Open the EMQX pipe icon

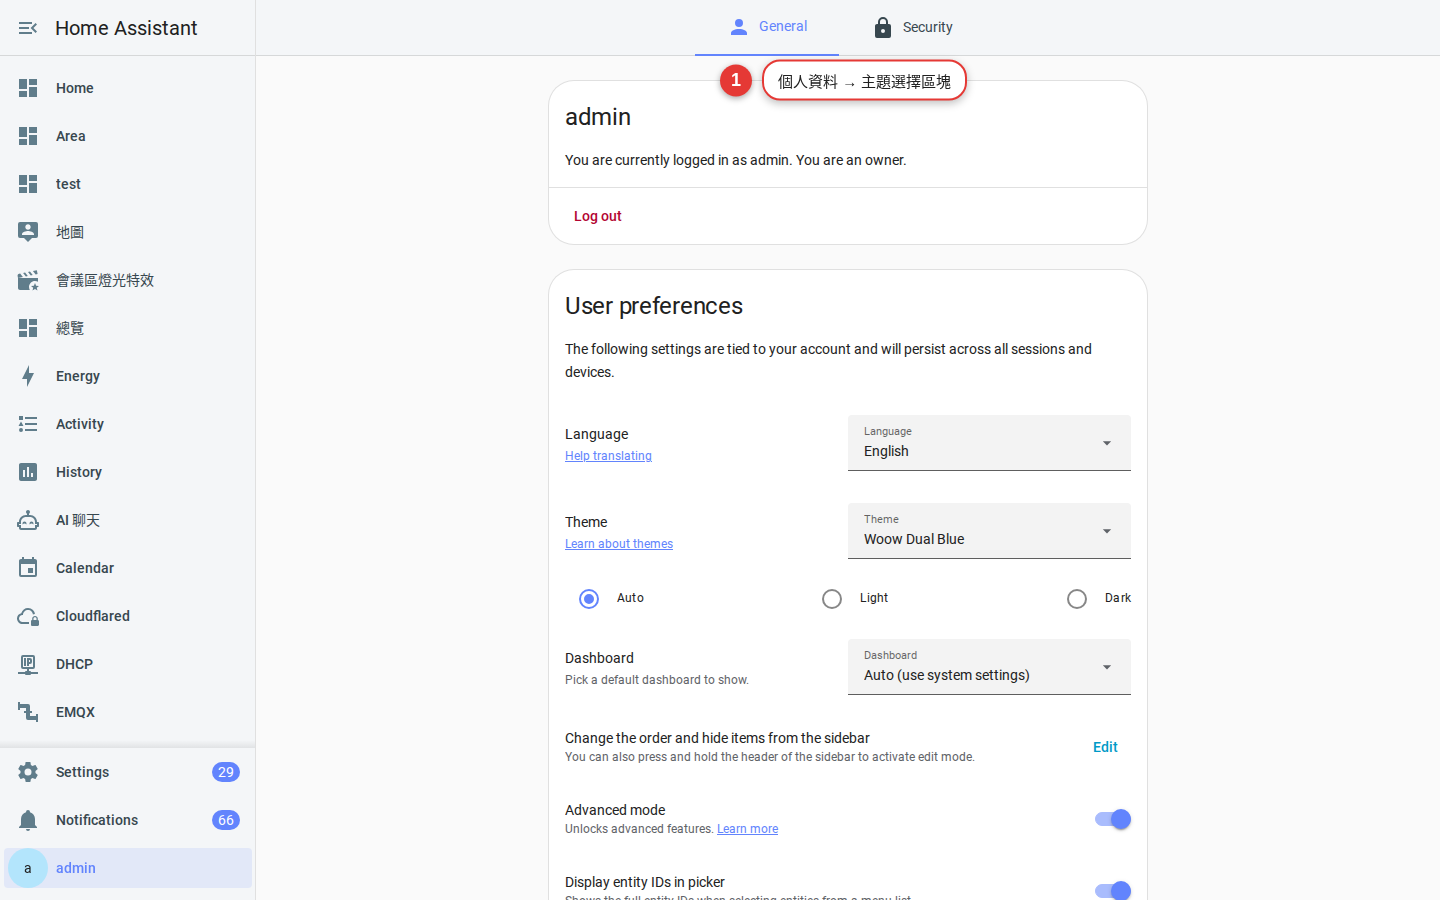point(28,712)
